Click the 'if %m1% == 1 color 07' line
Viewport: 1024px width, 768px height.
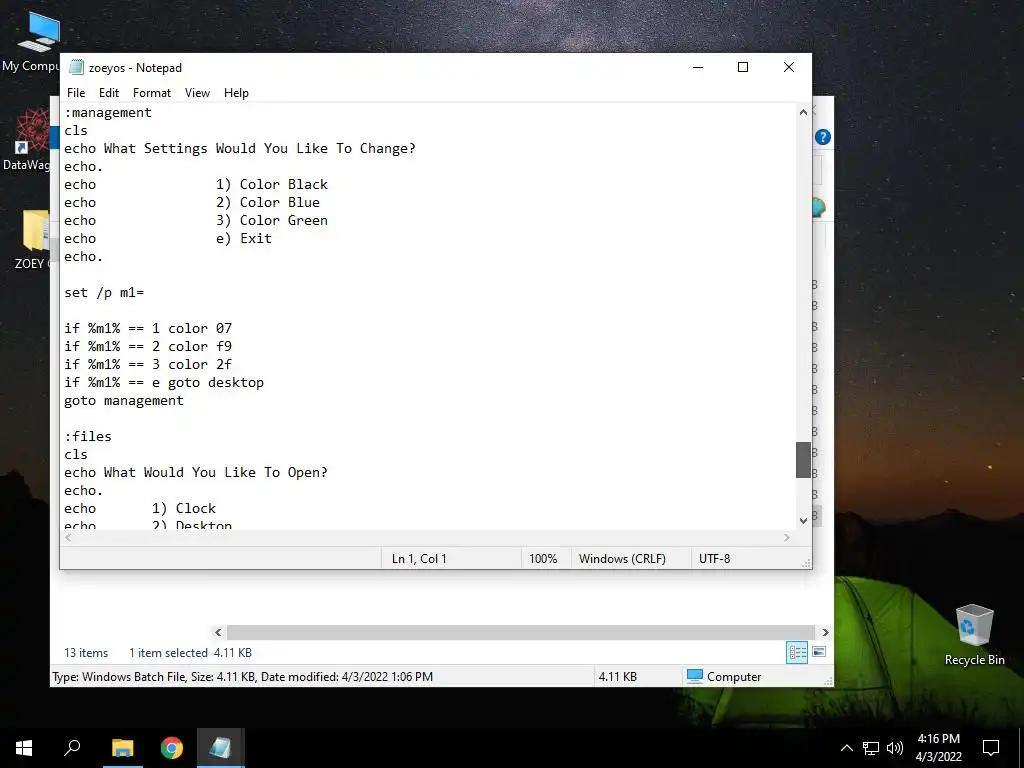148,328
